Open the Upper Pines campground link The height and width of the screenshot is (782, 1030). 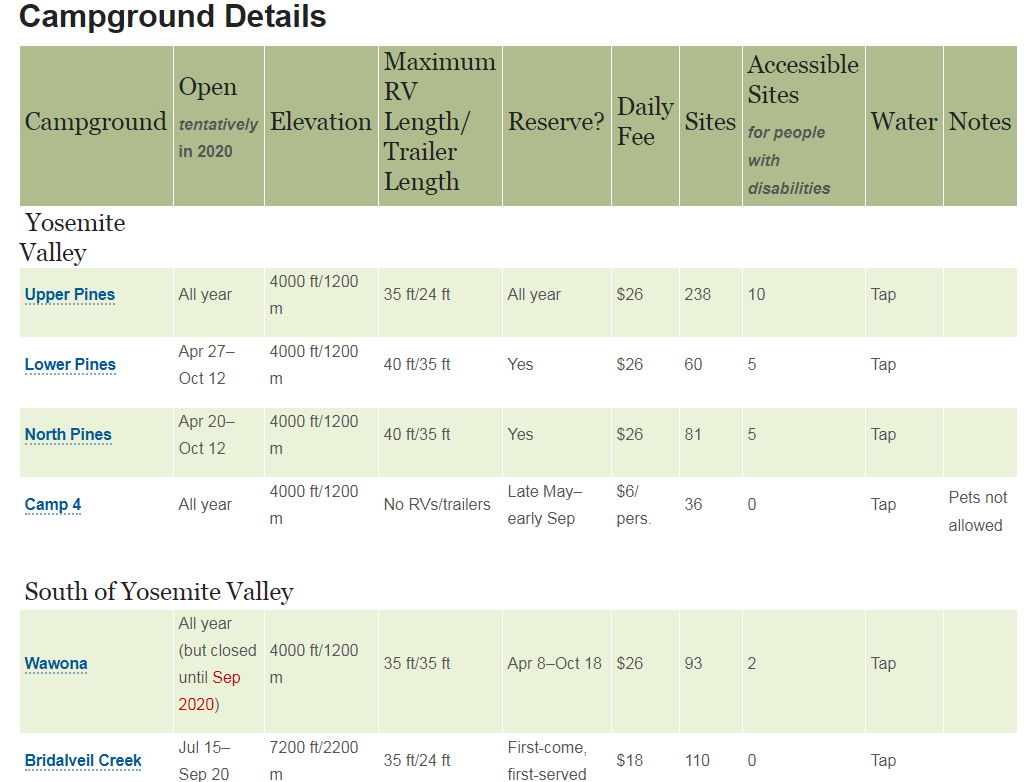(70, 294)
